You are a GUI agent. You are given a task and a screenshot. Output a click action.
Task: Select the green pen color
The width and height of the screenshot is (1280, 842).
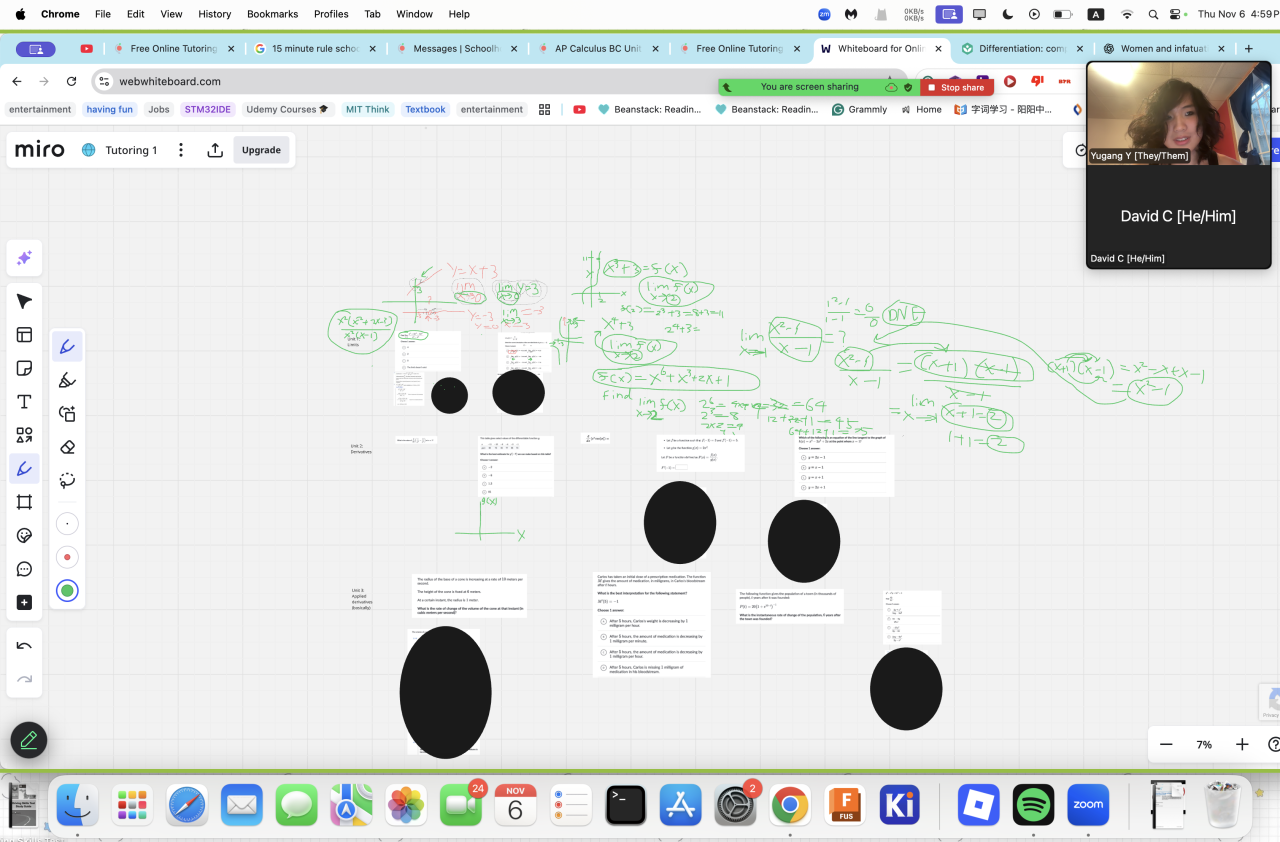pos(67,591)
